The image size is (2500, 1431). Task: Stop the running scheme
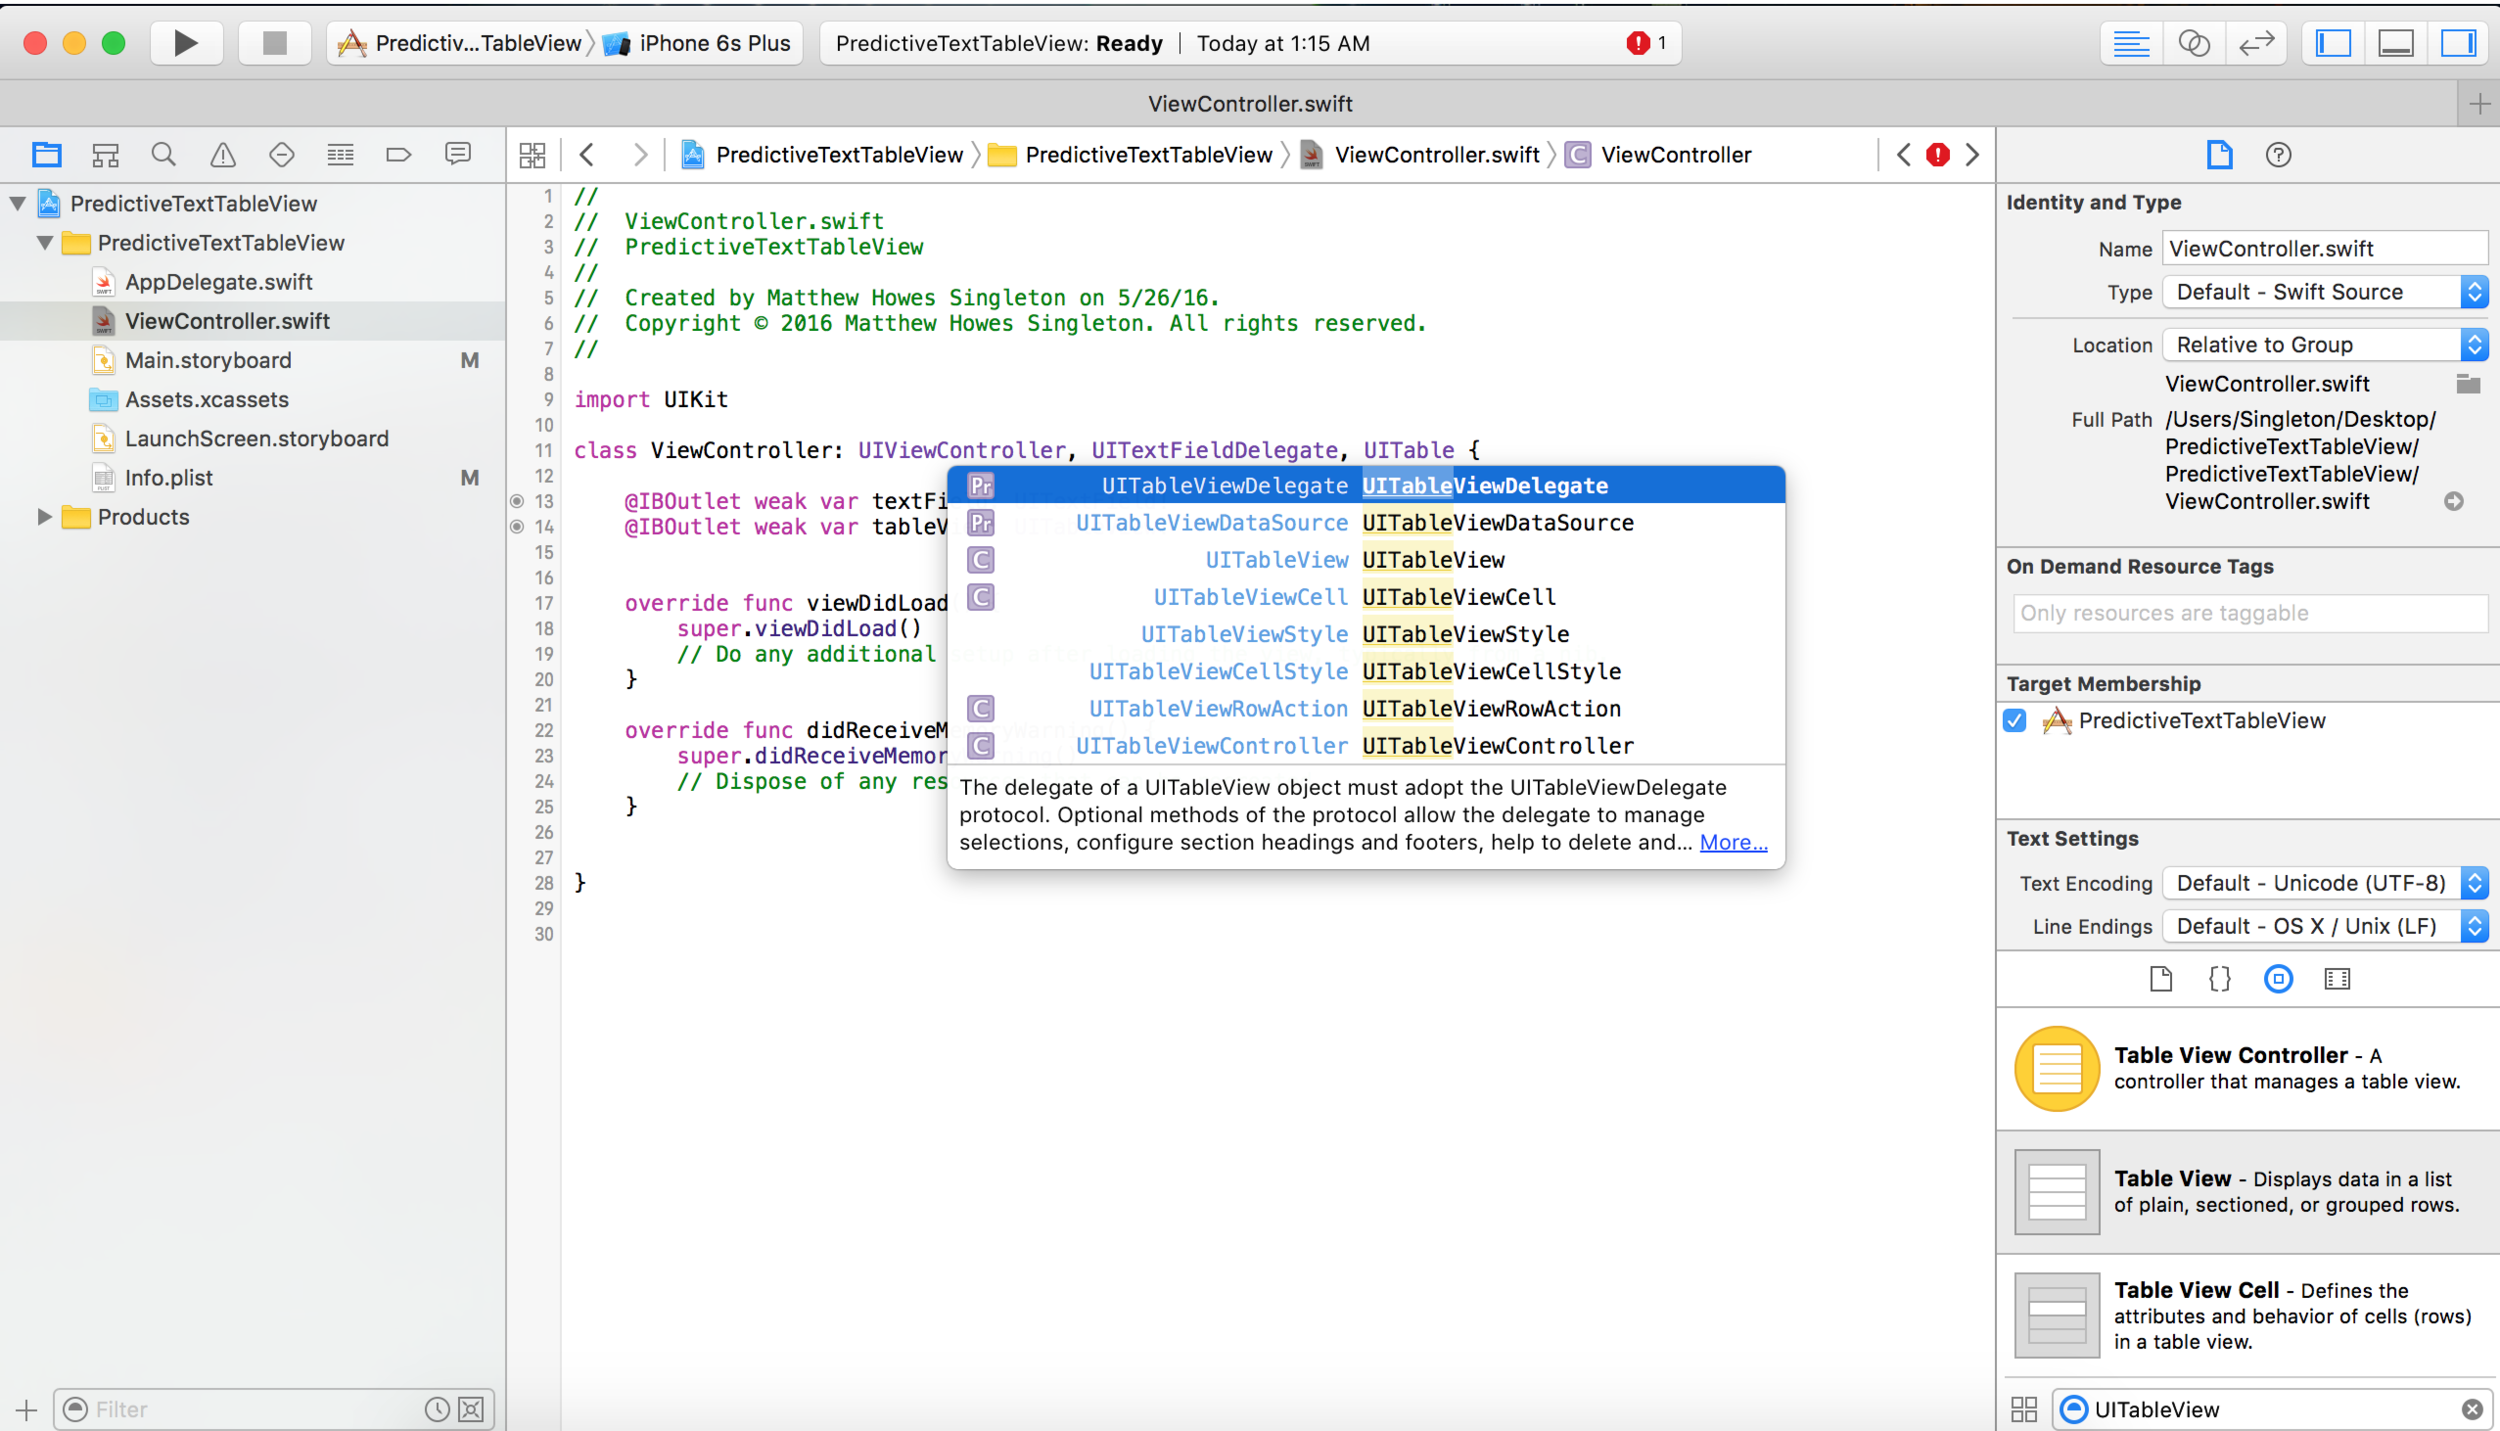coord(274,43)
